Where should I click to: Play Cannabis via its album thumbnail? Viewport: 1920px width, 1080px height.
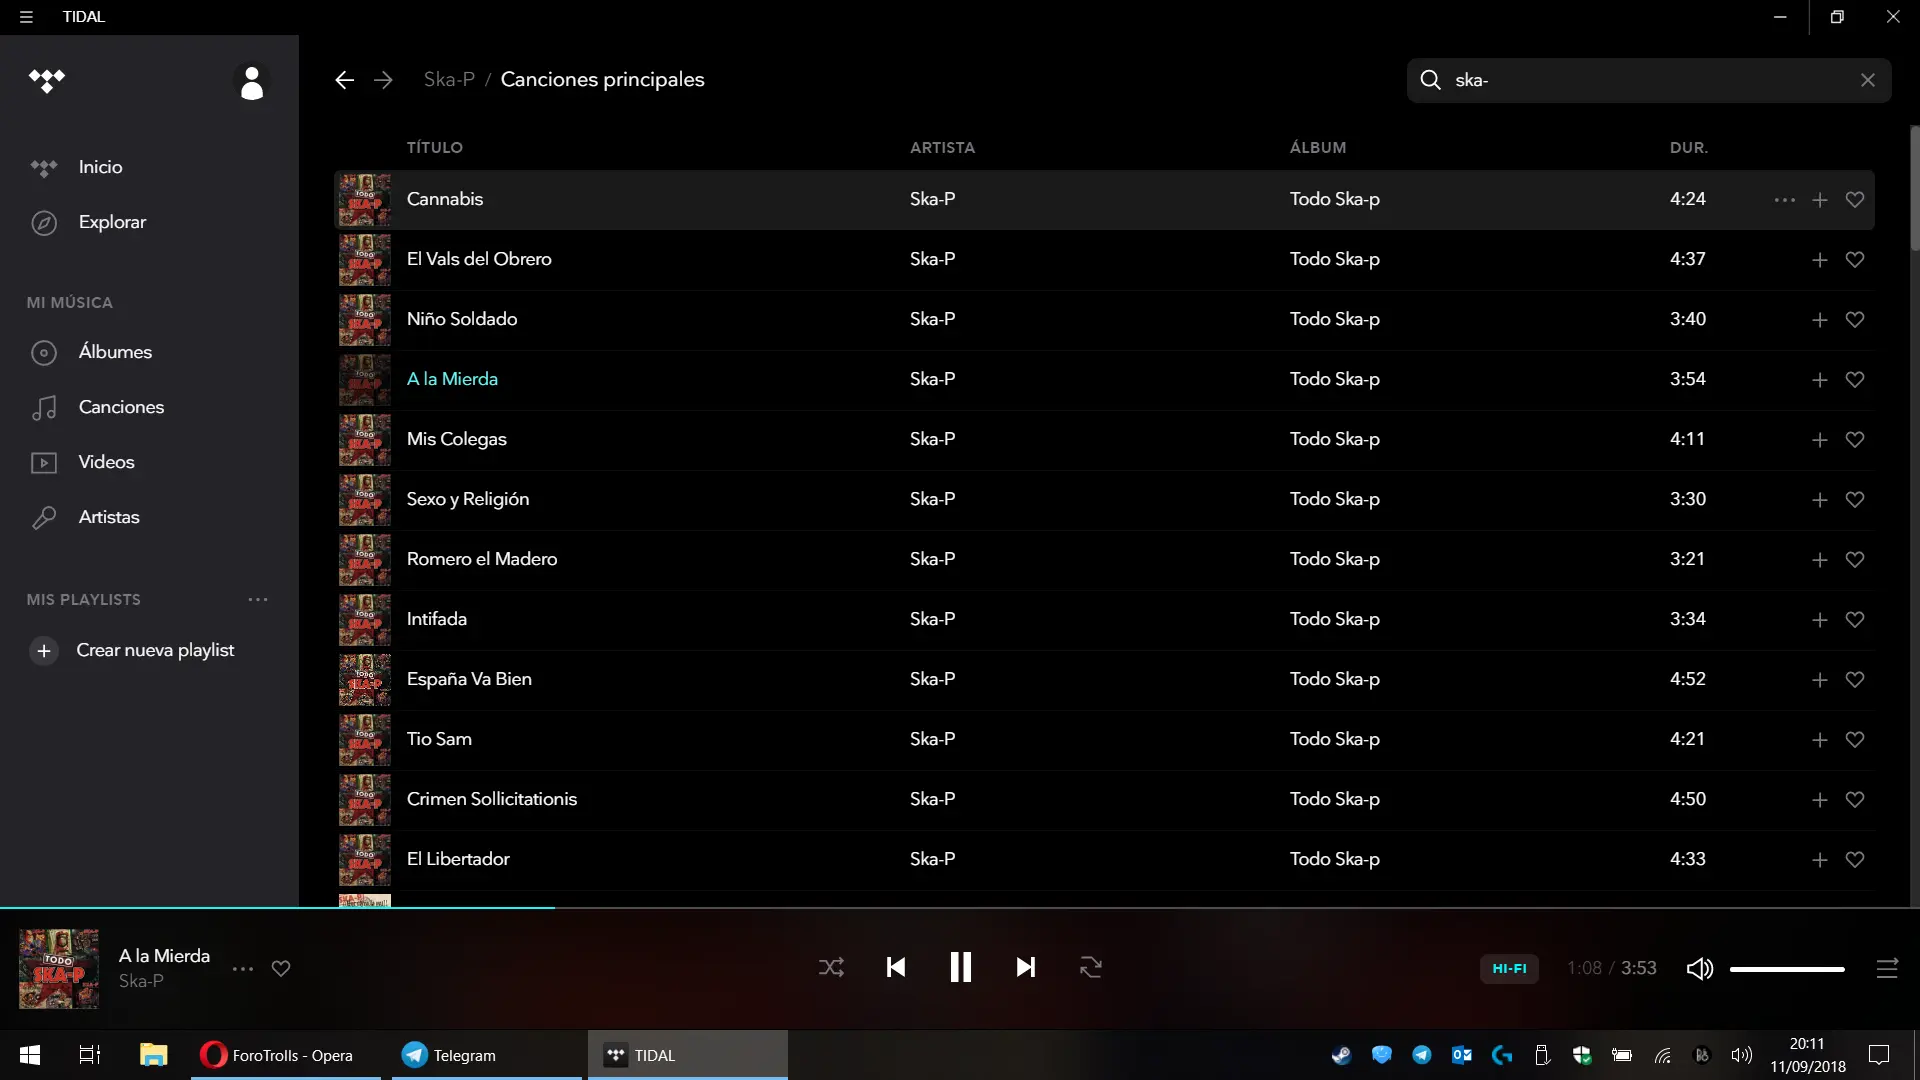[x=364, y=200]
